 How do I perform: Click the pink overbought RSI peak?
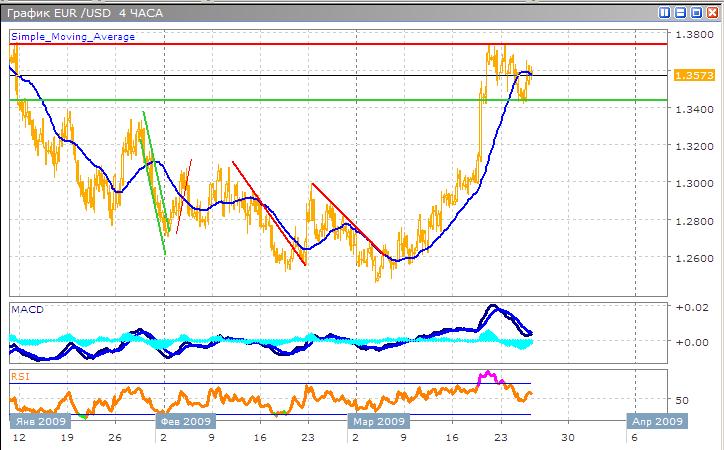click(x=488, y=376)
